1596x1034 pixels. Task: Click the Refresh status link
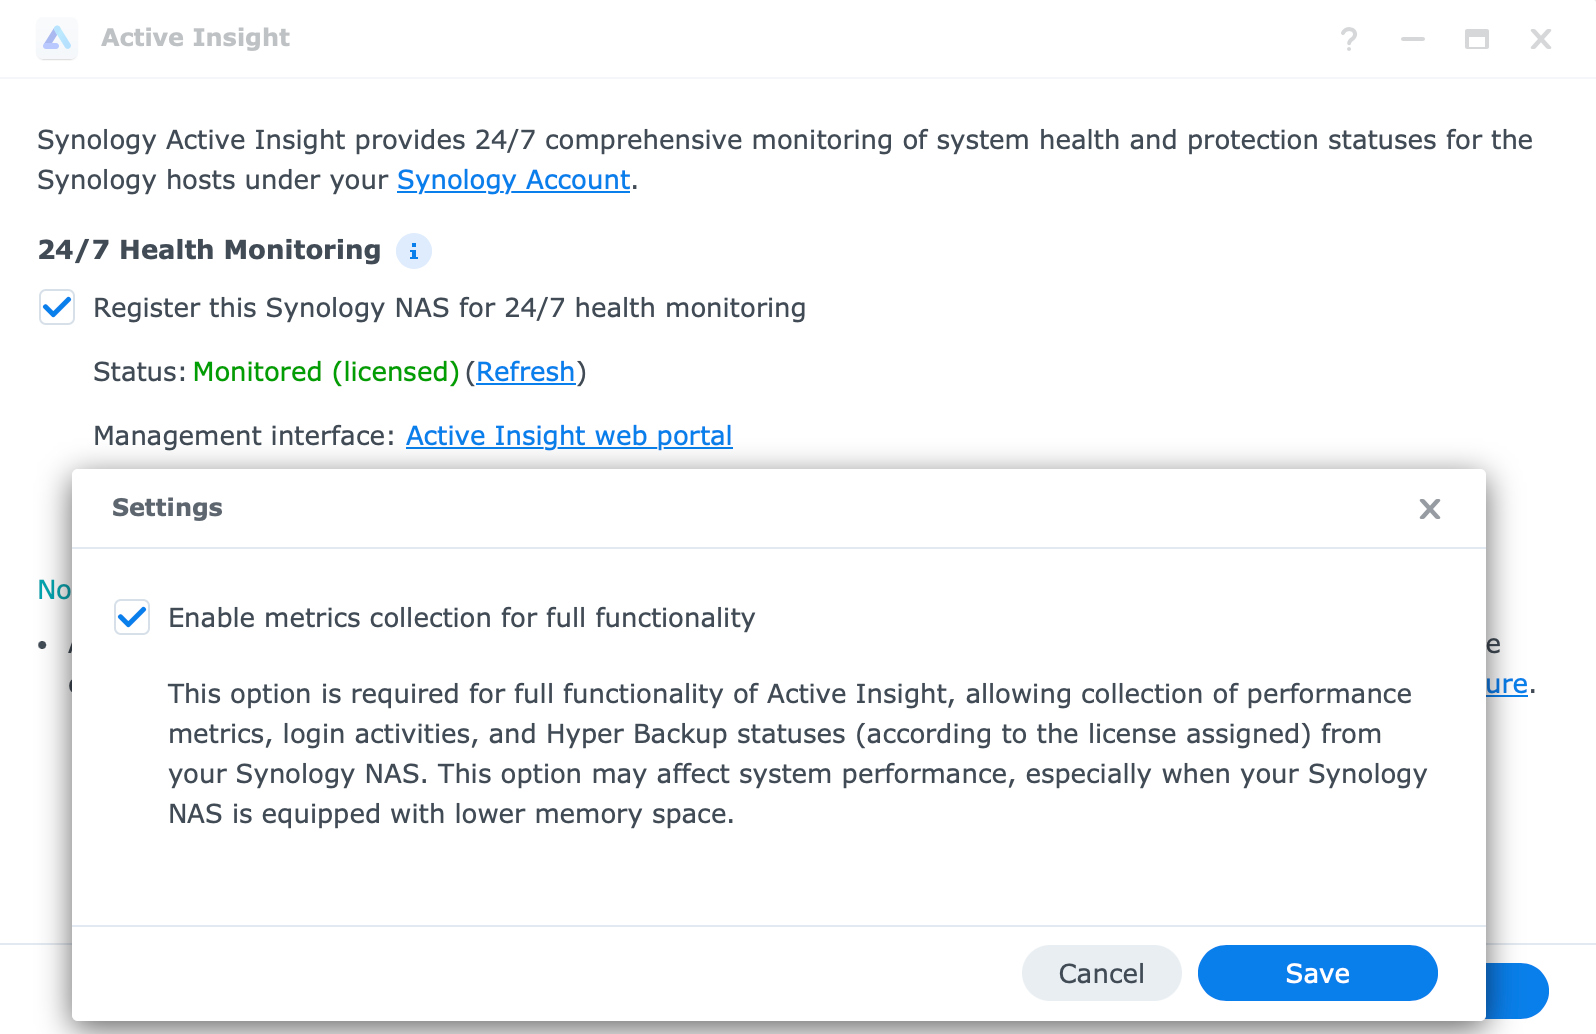point(526,372)
